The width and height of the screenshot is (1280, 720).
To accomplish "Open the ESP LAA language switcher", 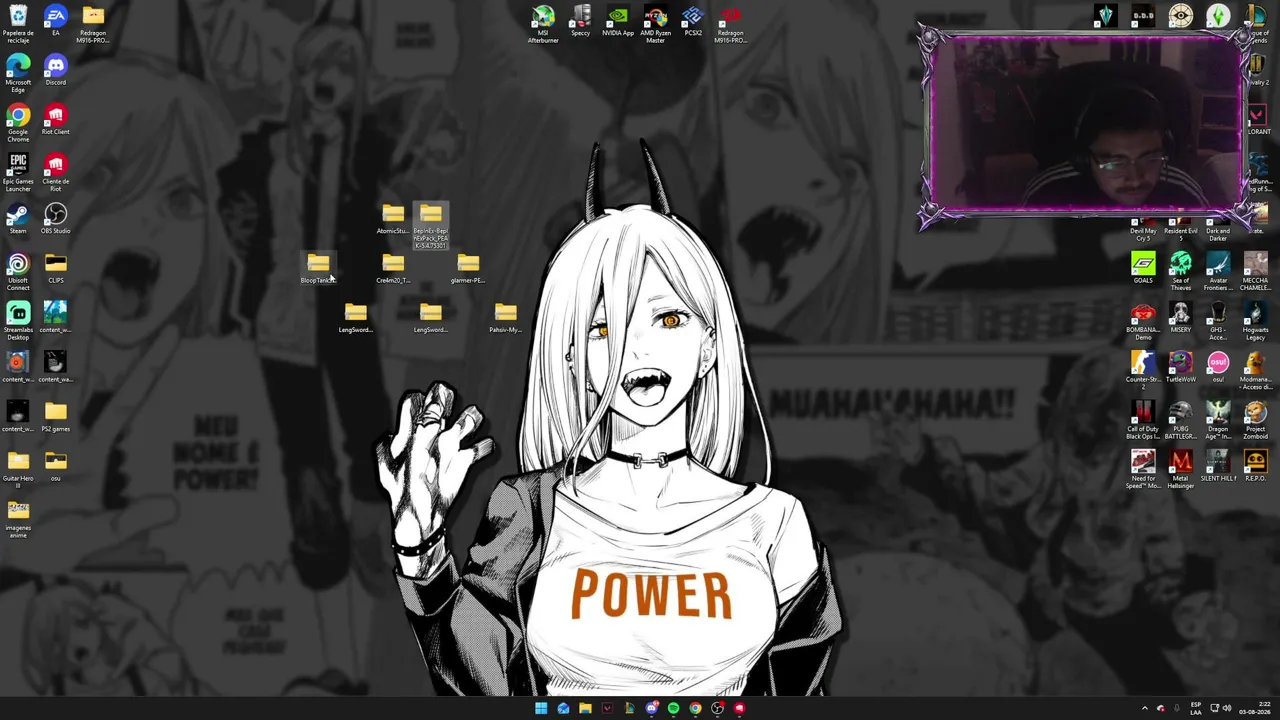I will tap(1195, 708).
